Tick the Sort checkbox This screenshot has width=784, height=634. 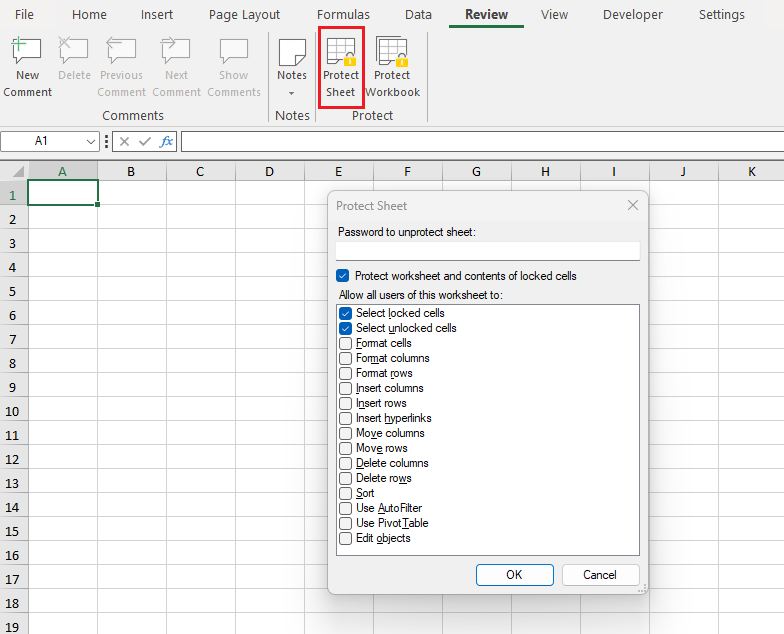click(x=346, y=494)
